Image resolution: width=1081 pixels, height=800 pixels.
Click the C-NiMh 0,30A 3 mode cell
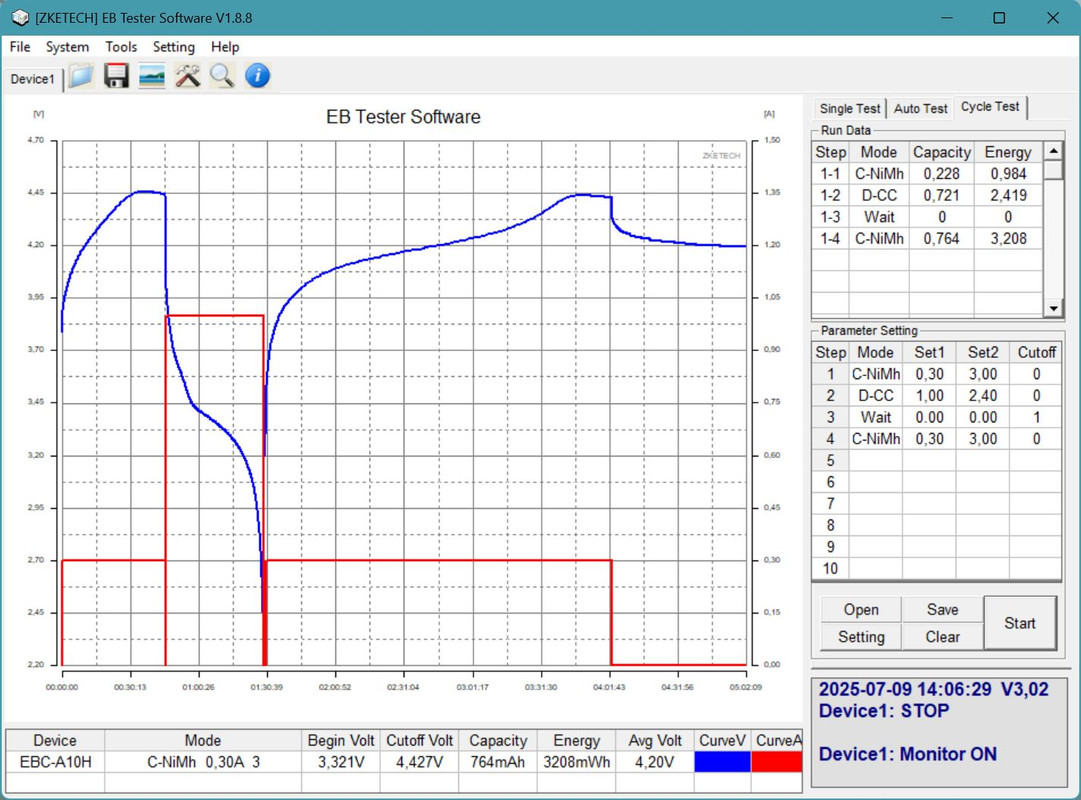tap(203, 762)
